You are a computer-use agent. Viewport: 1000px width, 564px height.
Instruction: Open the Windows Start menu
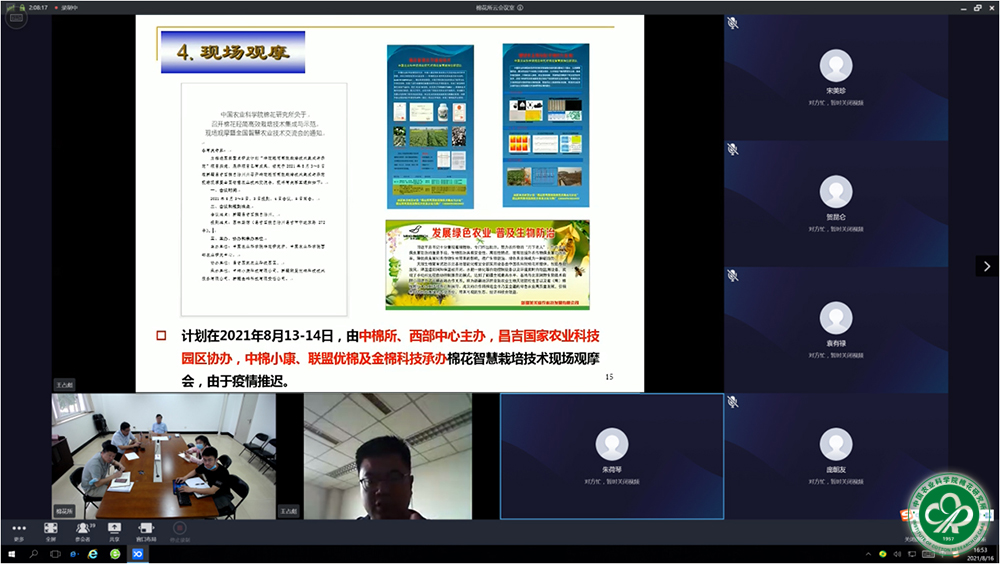(x=11, y=553)
